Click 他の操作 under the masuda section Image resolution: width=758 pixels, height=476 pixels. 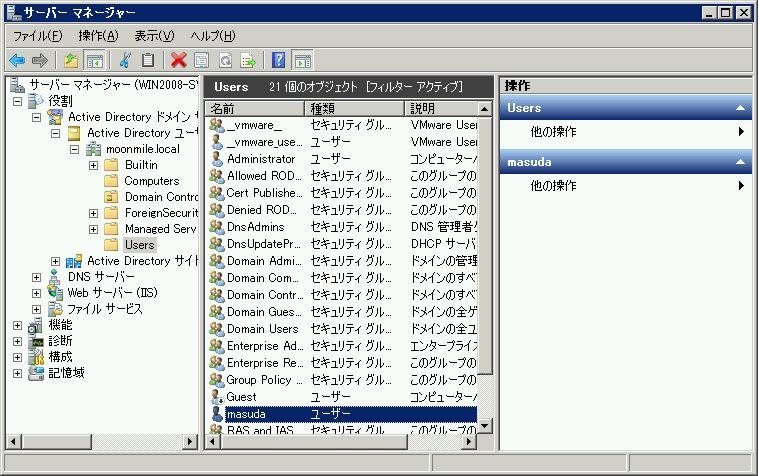point(553,186)
